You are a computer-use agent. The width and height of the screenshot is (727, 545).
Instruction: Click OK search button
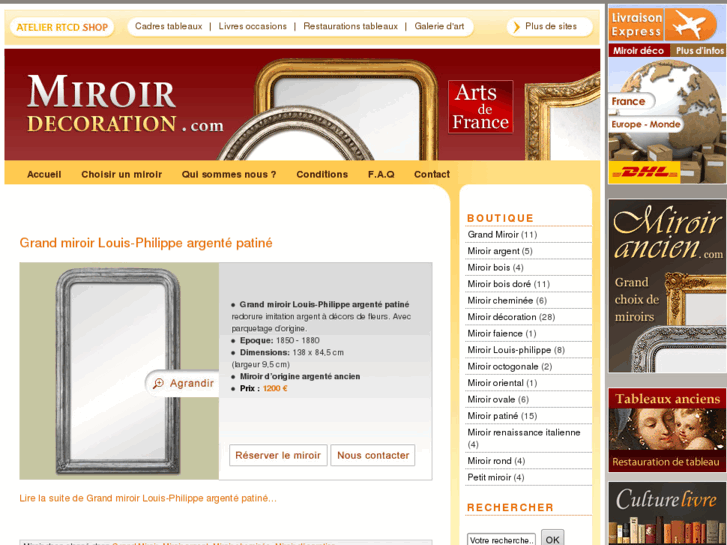pos(552,539)
